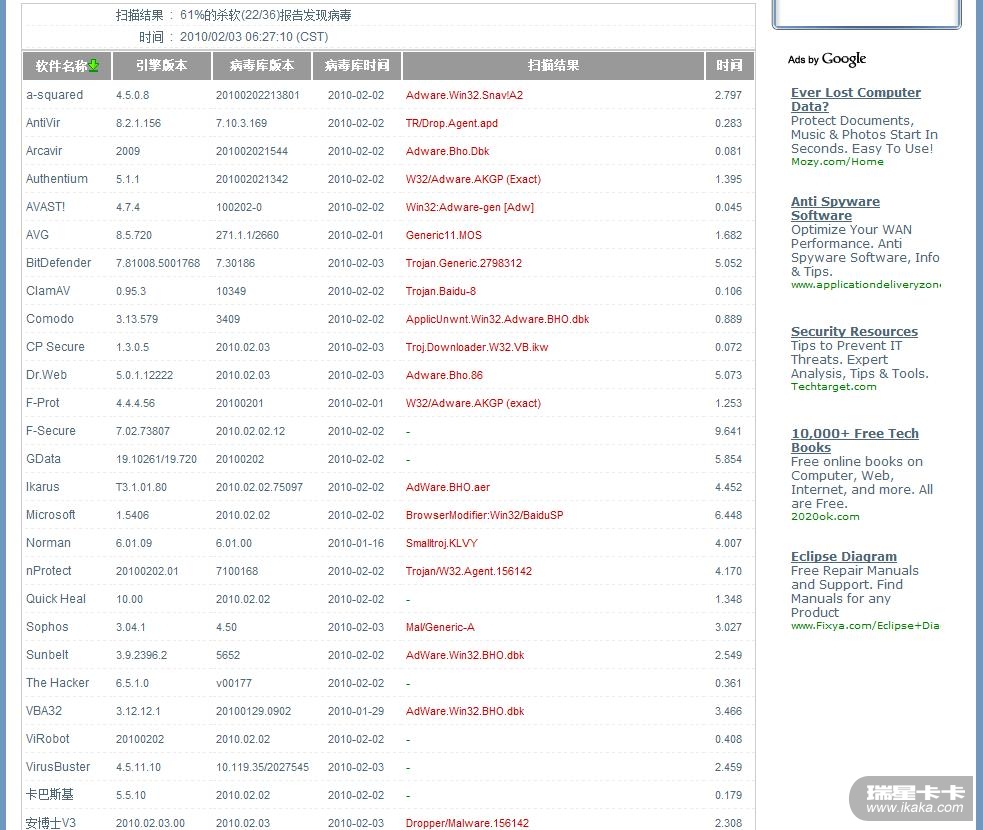Viewport: 983px width, 830px height.
Task: Click the 引擎版本 column header
Action: pyautogui.click(x=162, y=65)
